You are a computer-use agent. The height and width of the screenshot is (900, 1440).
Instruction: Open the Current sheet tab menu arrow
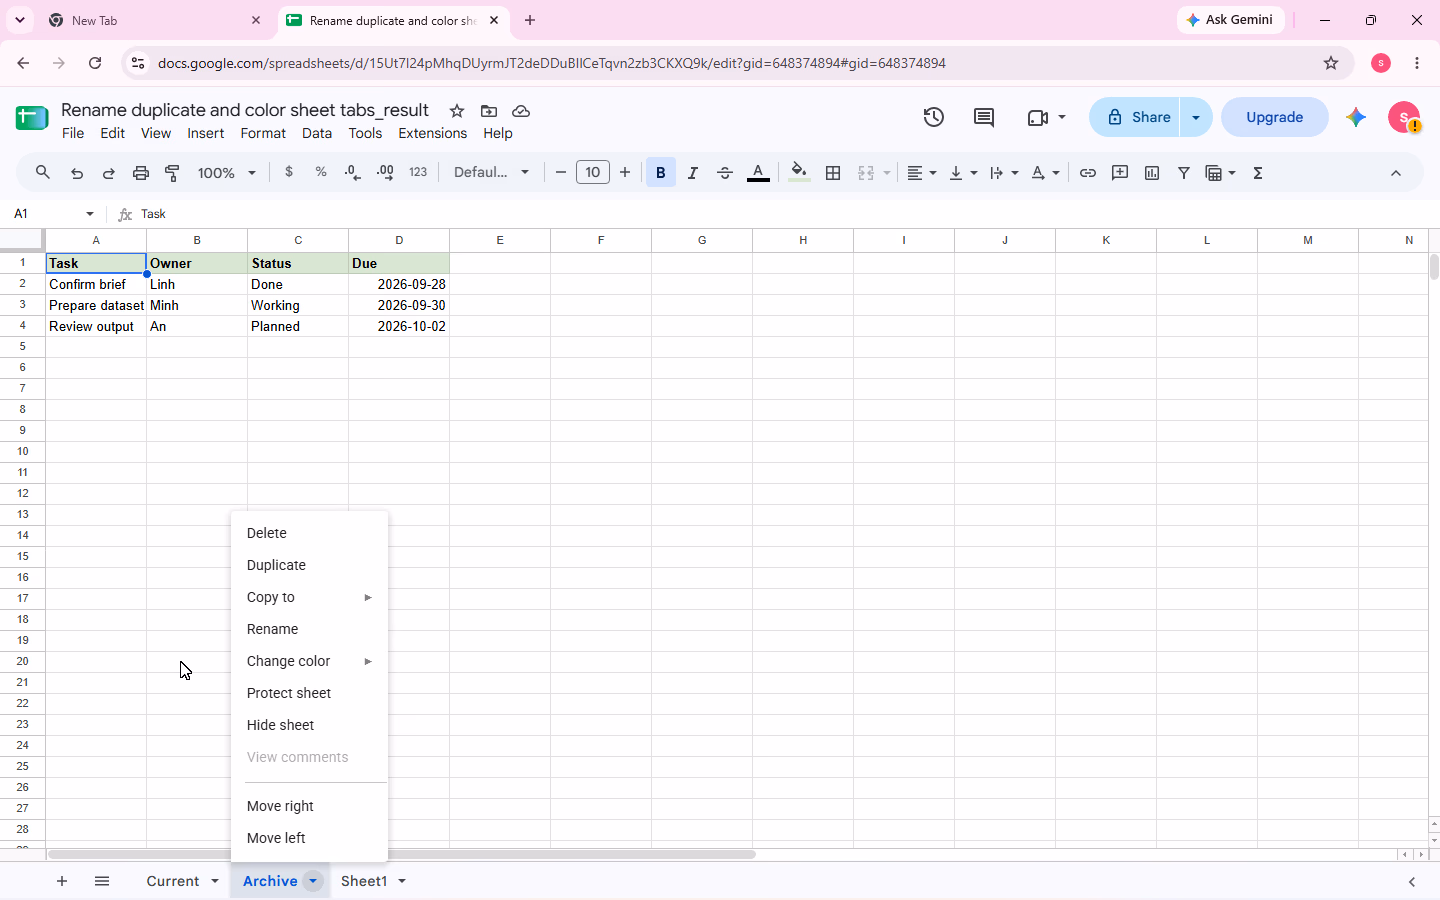[215, 881]
